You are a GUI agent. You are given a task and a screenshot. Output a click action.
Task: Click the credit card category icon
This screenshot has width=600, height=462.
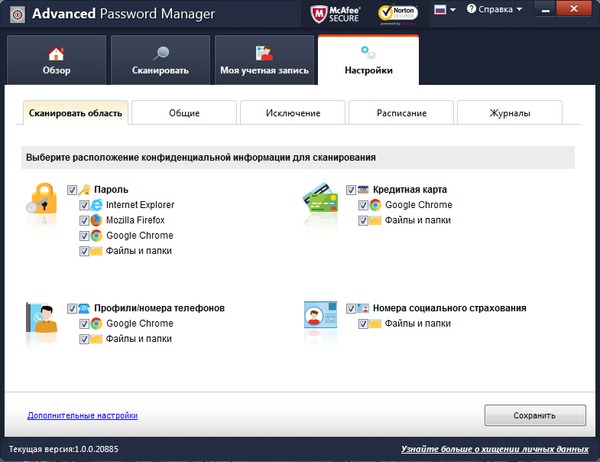[322, 204]
